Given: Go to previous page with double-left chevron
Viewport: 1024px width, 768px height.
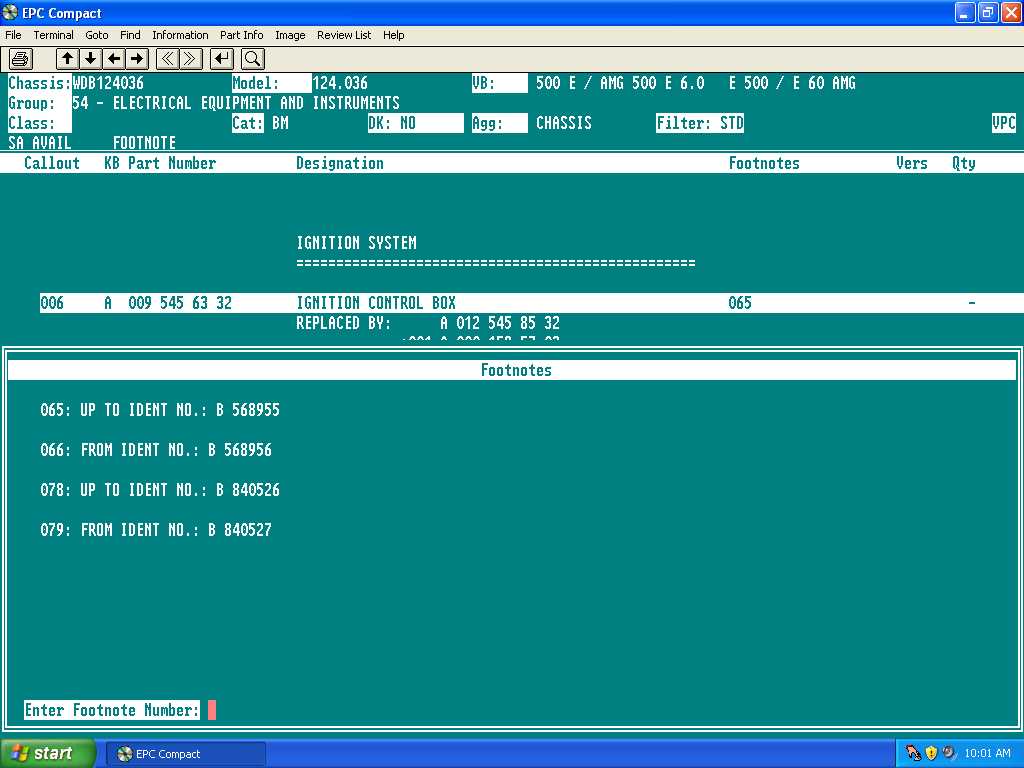Looking at the screenshot, I should click(168, 59).
